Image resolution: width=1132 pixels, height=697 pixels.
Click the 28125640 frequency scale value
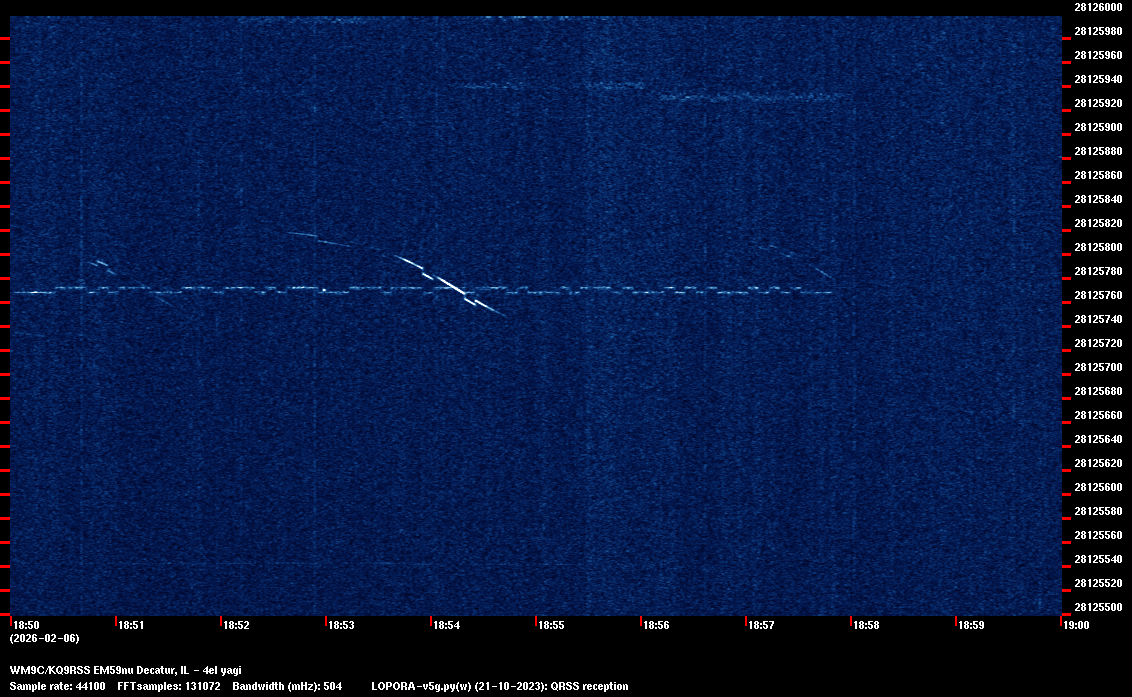1097,439
